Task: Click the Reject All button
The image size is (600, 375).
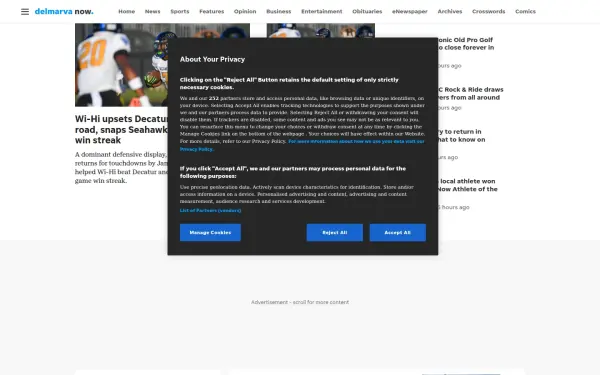Action: pos(334,233)
